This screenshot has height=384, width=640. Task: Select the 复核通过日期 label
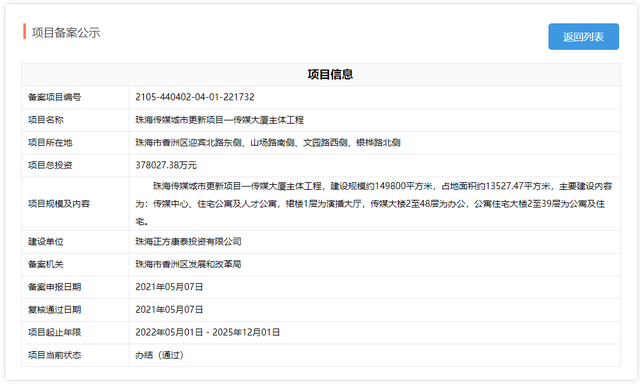coord(54,310)
